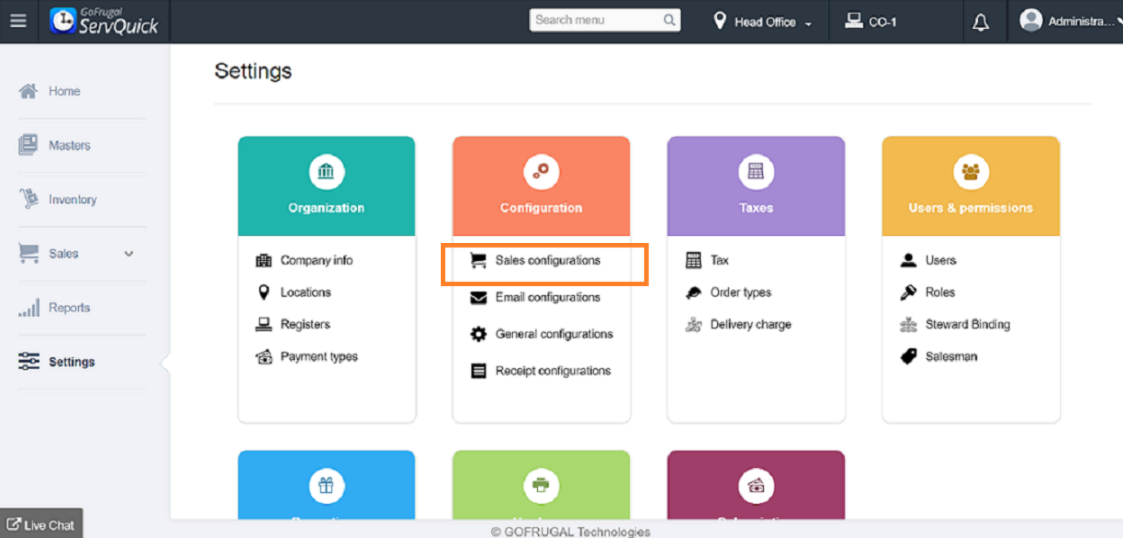
Task: Click the gift icon on blue card
Action: click(326, 486)
